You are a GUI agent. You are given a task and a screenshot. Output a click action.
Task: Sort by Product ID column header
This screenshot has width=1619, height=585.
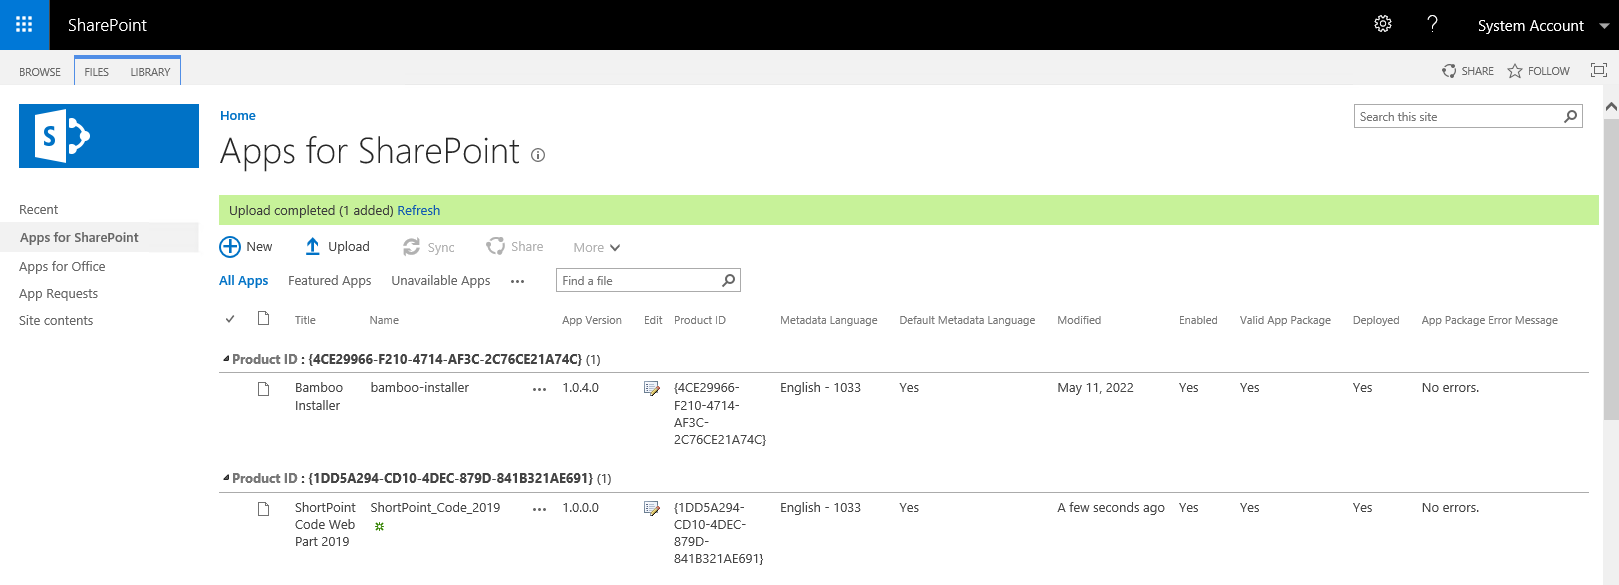pyautogui.click(x=700, y=320)
